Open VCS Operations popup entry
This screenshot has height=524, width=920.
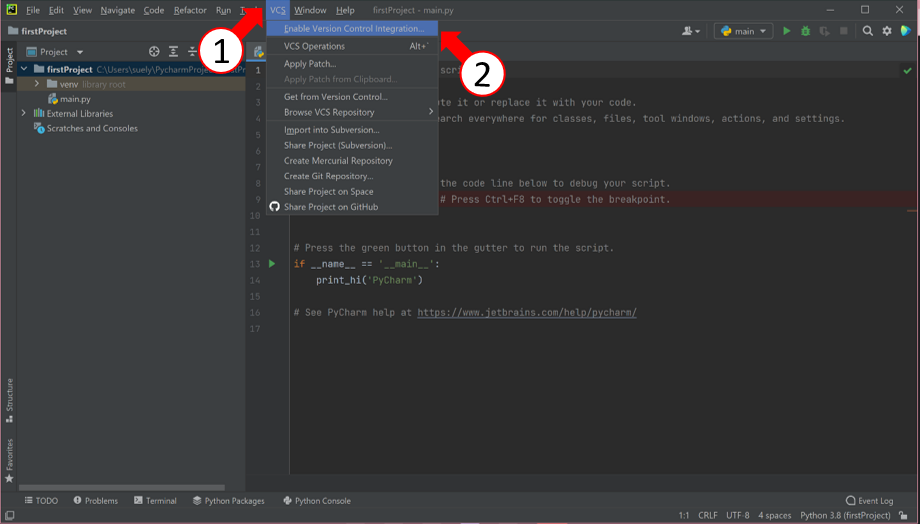(x=352, y=46)
